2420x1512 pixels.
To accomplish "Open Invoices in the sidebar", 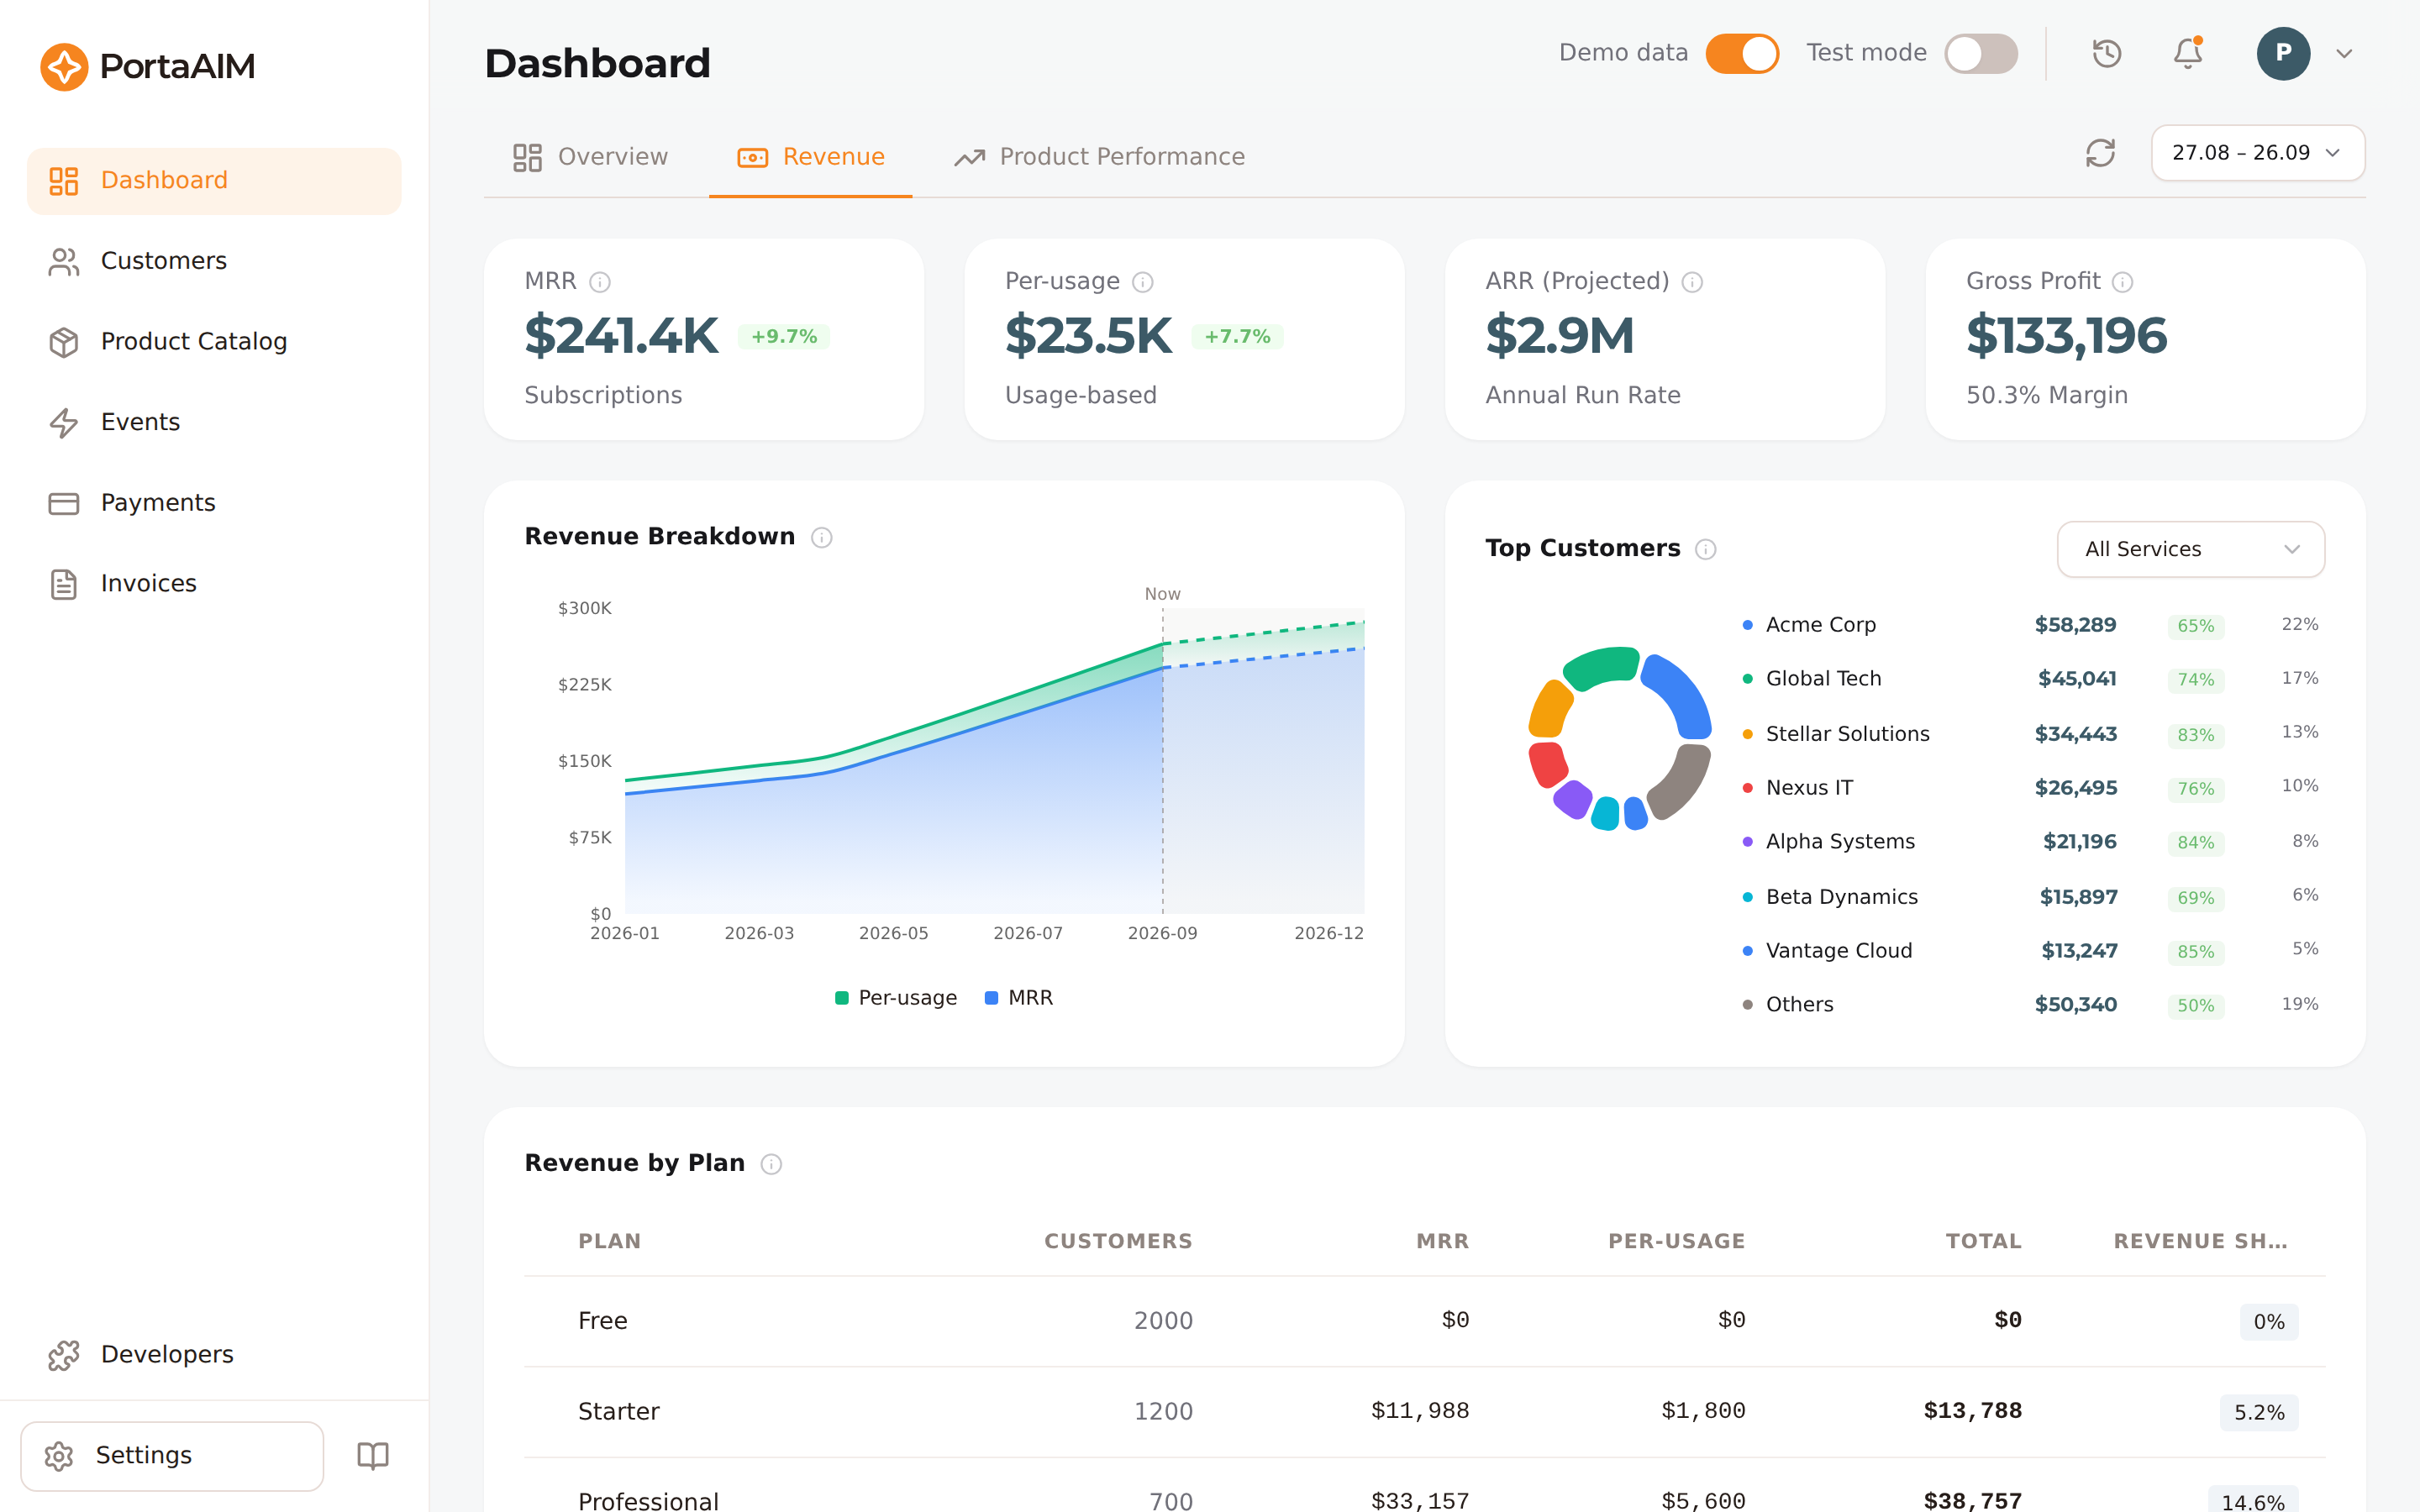I will [x=214, y=584].
